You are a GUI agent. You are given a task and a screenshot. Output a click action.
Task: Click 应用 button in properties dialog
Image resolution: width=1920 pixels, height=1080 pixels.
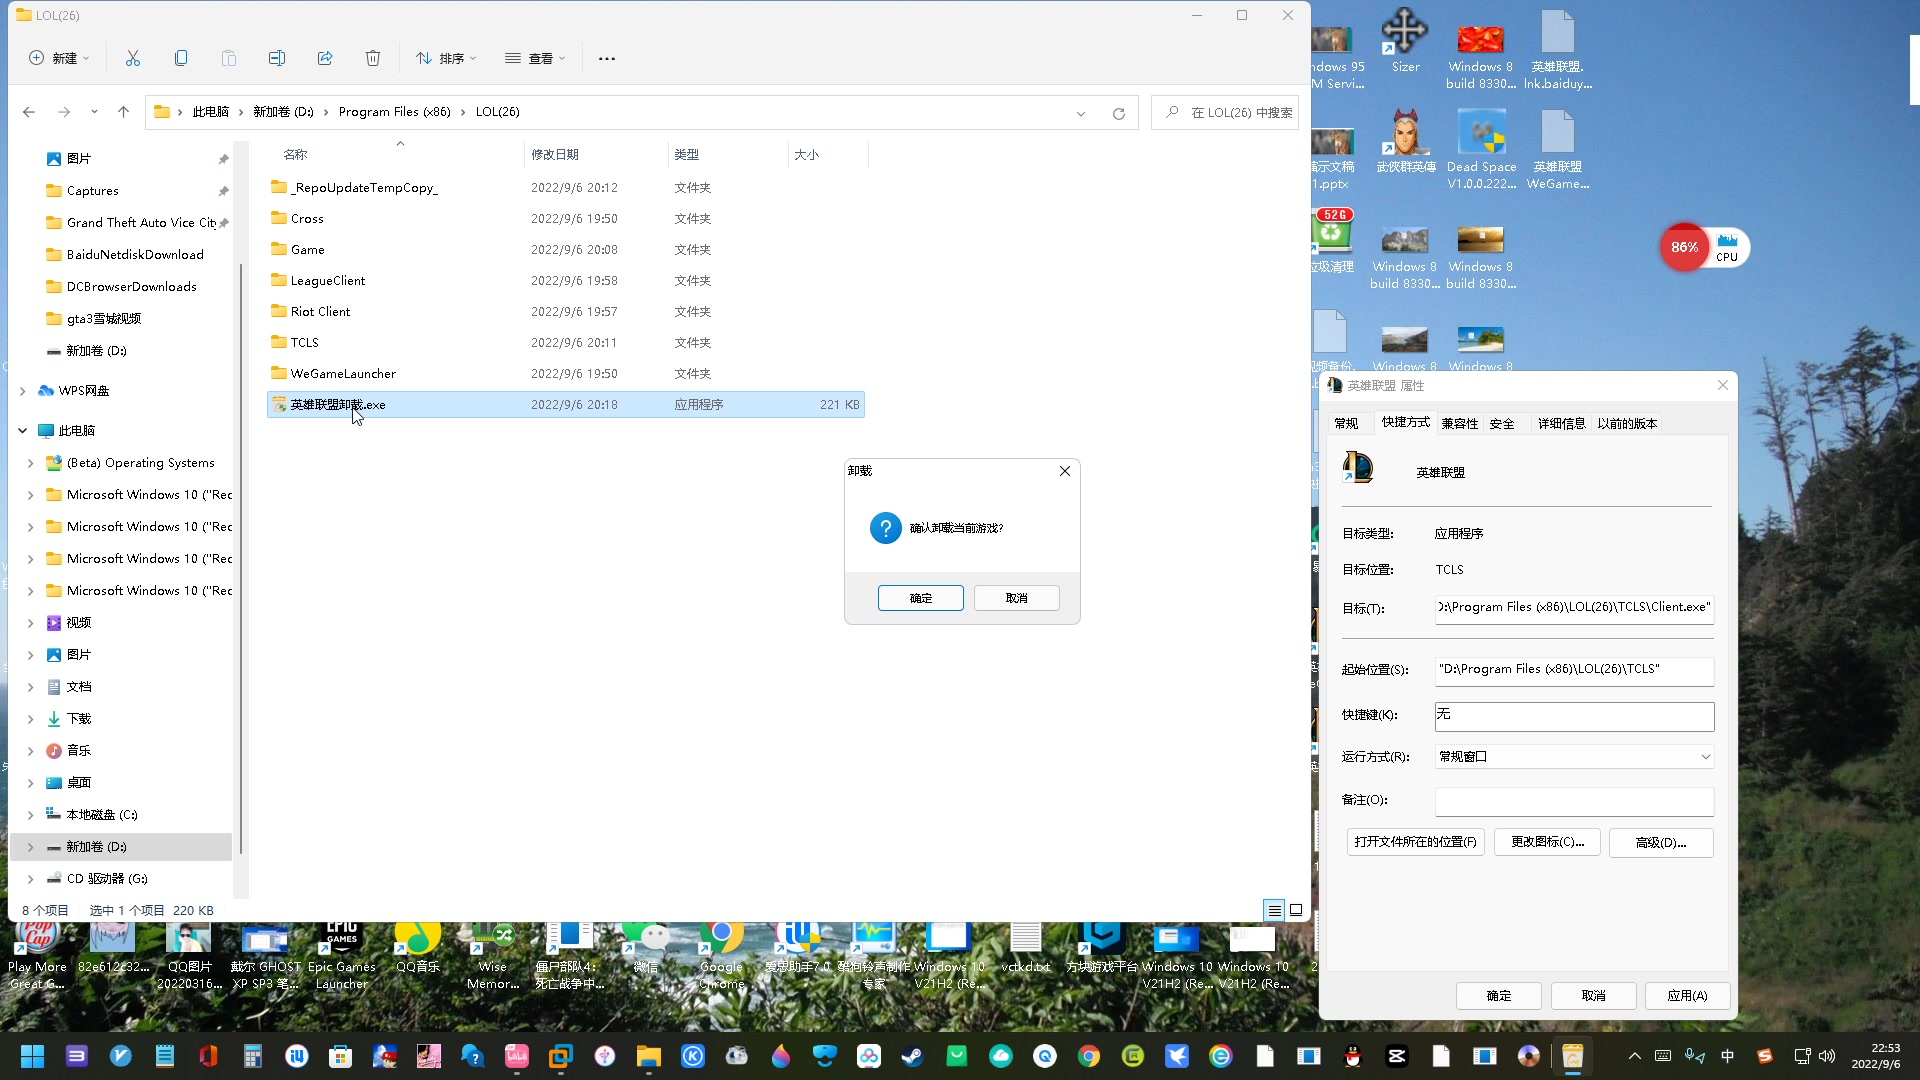1688,996
